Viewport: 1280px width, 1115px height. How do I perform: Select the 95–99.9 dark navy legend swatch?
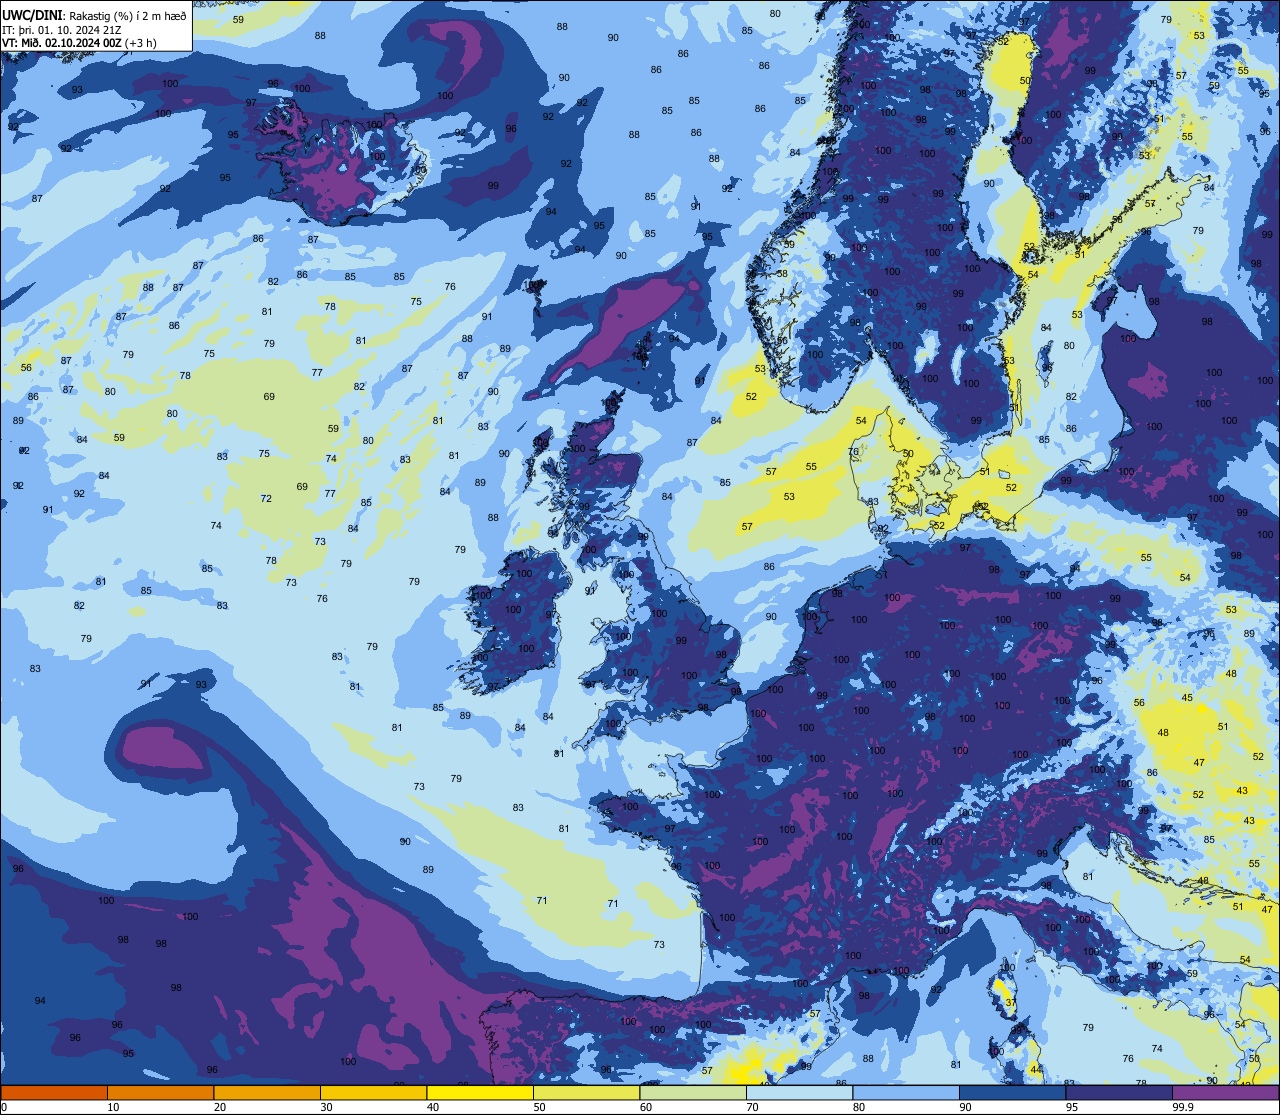(1119, 1093)
